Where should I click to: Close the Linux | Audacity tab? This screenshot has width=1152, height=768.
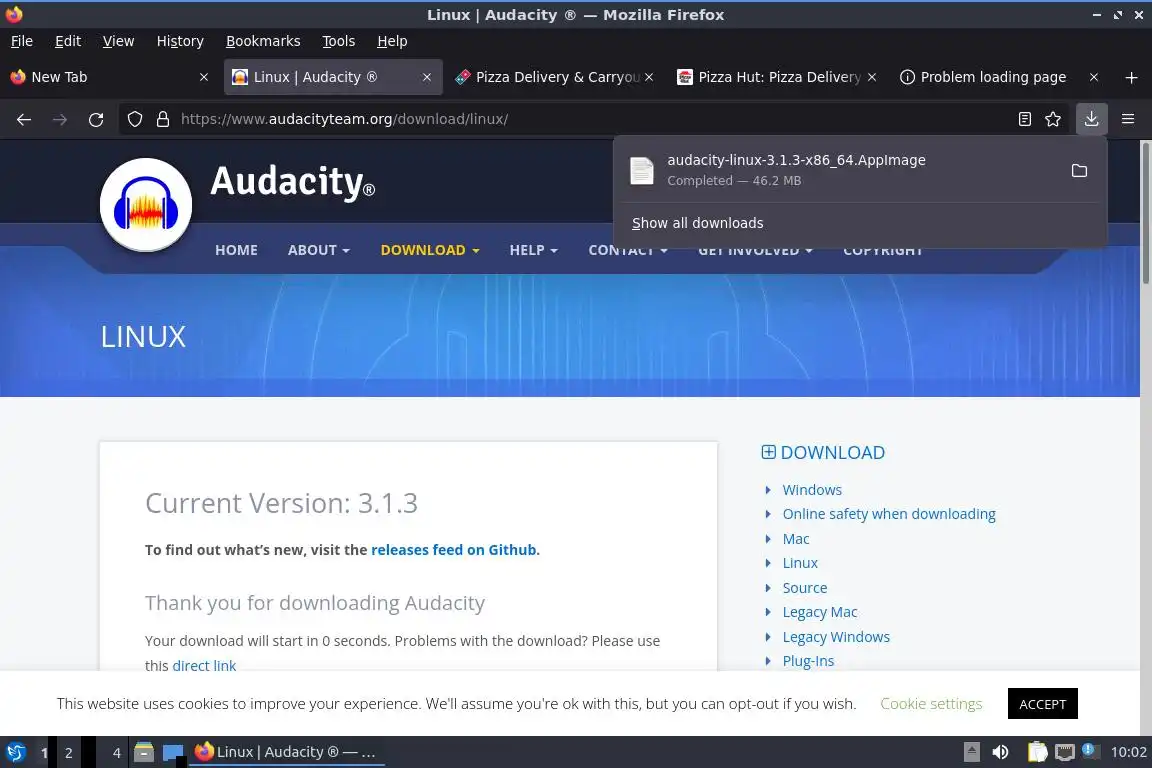426,77
